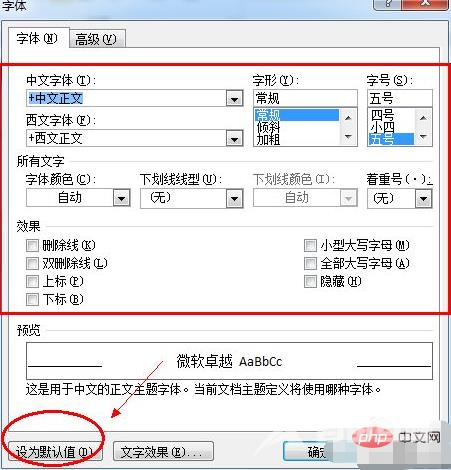Click down arrow of 字号 list
This screenshot has height=470, width=451.
coord(423,137)
